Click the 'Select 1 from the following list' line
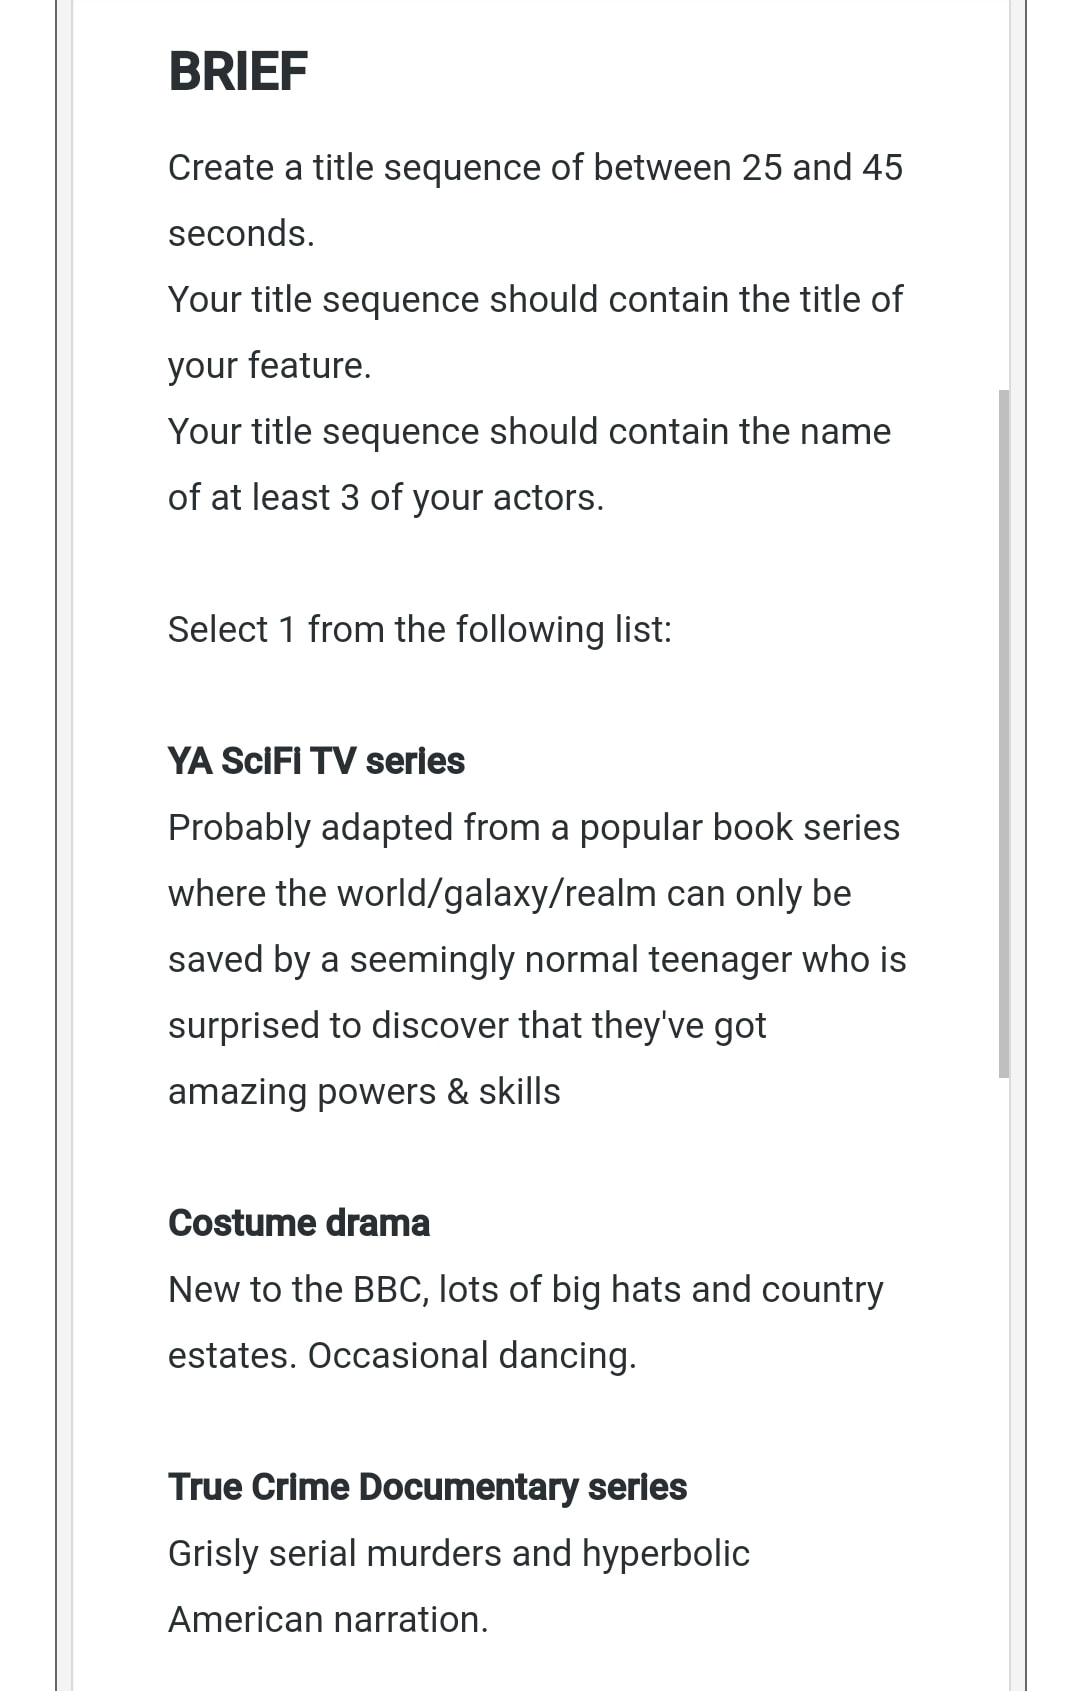 tap(420, 629)
